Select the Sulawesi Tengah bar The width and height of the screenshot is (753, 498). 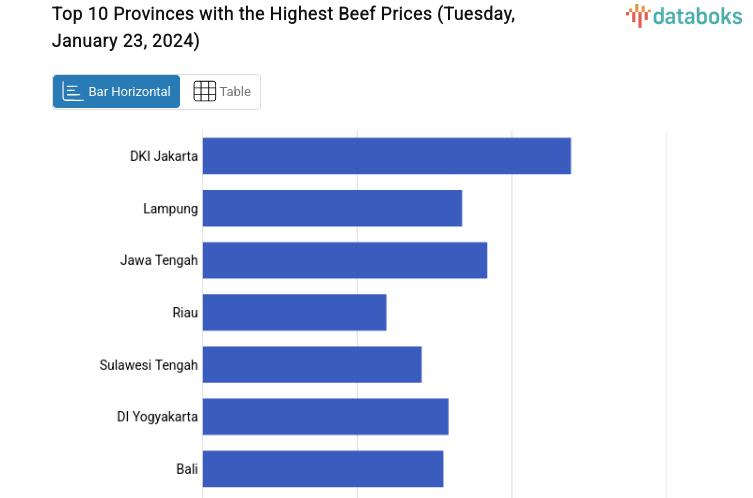tap(312, 365)
